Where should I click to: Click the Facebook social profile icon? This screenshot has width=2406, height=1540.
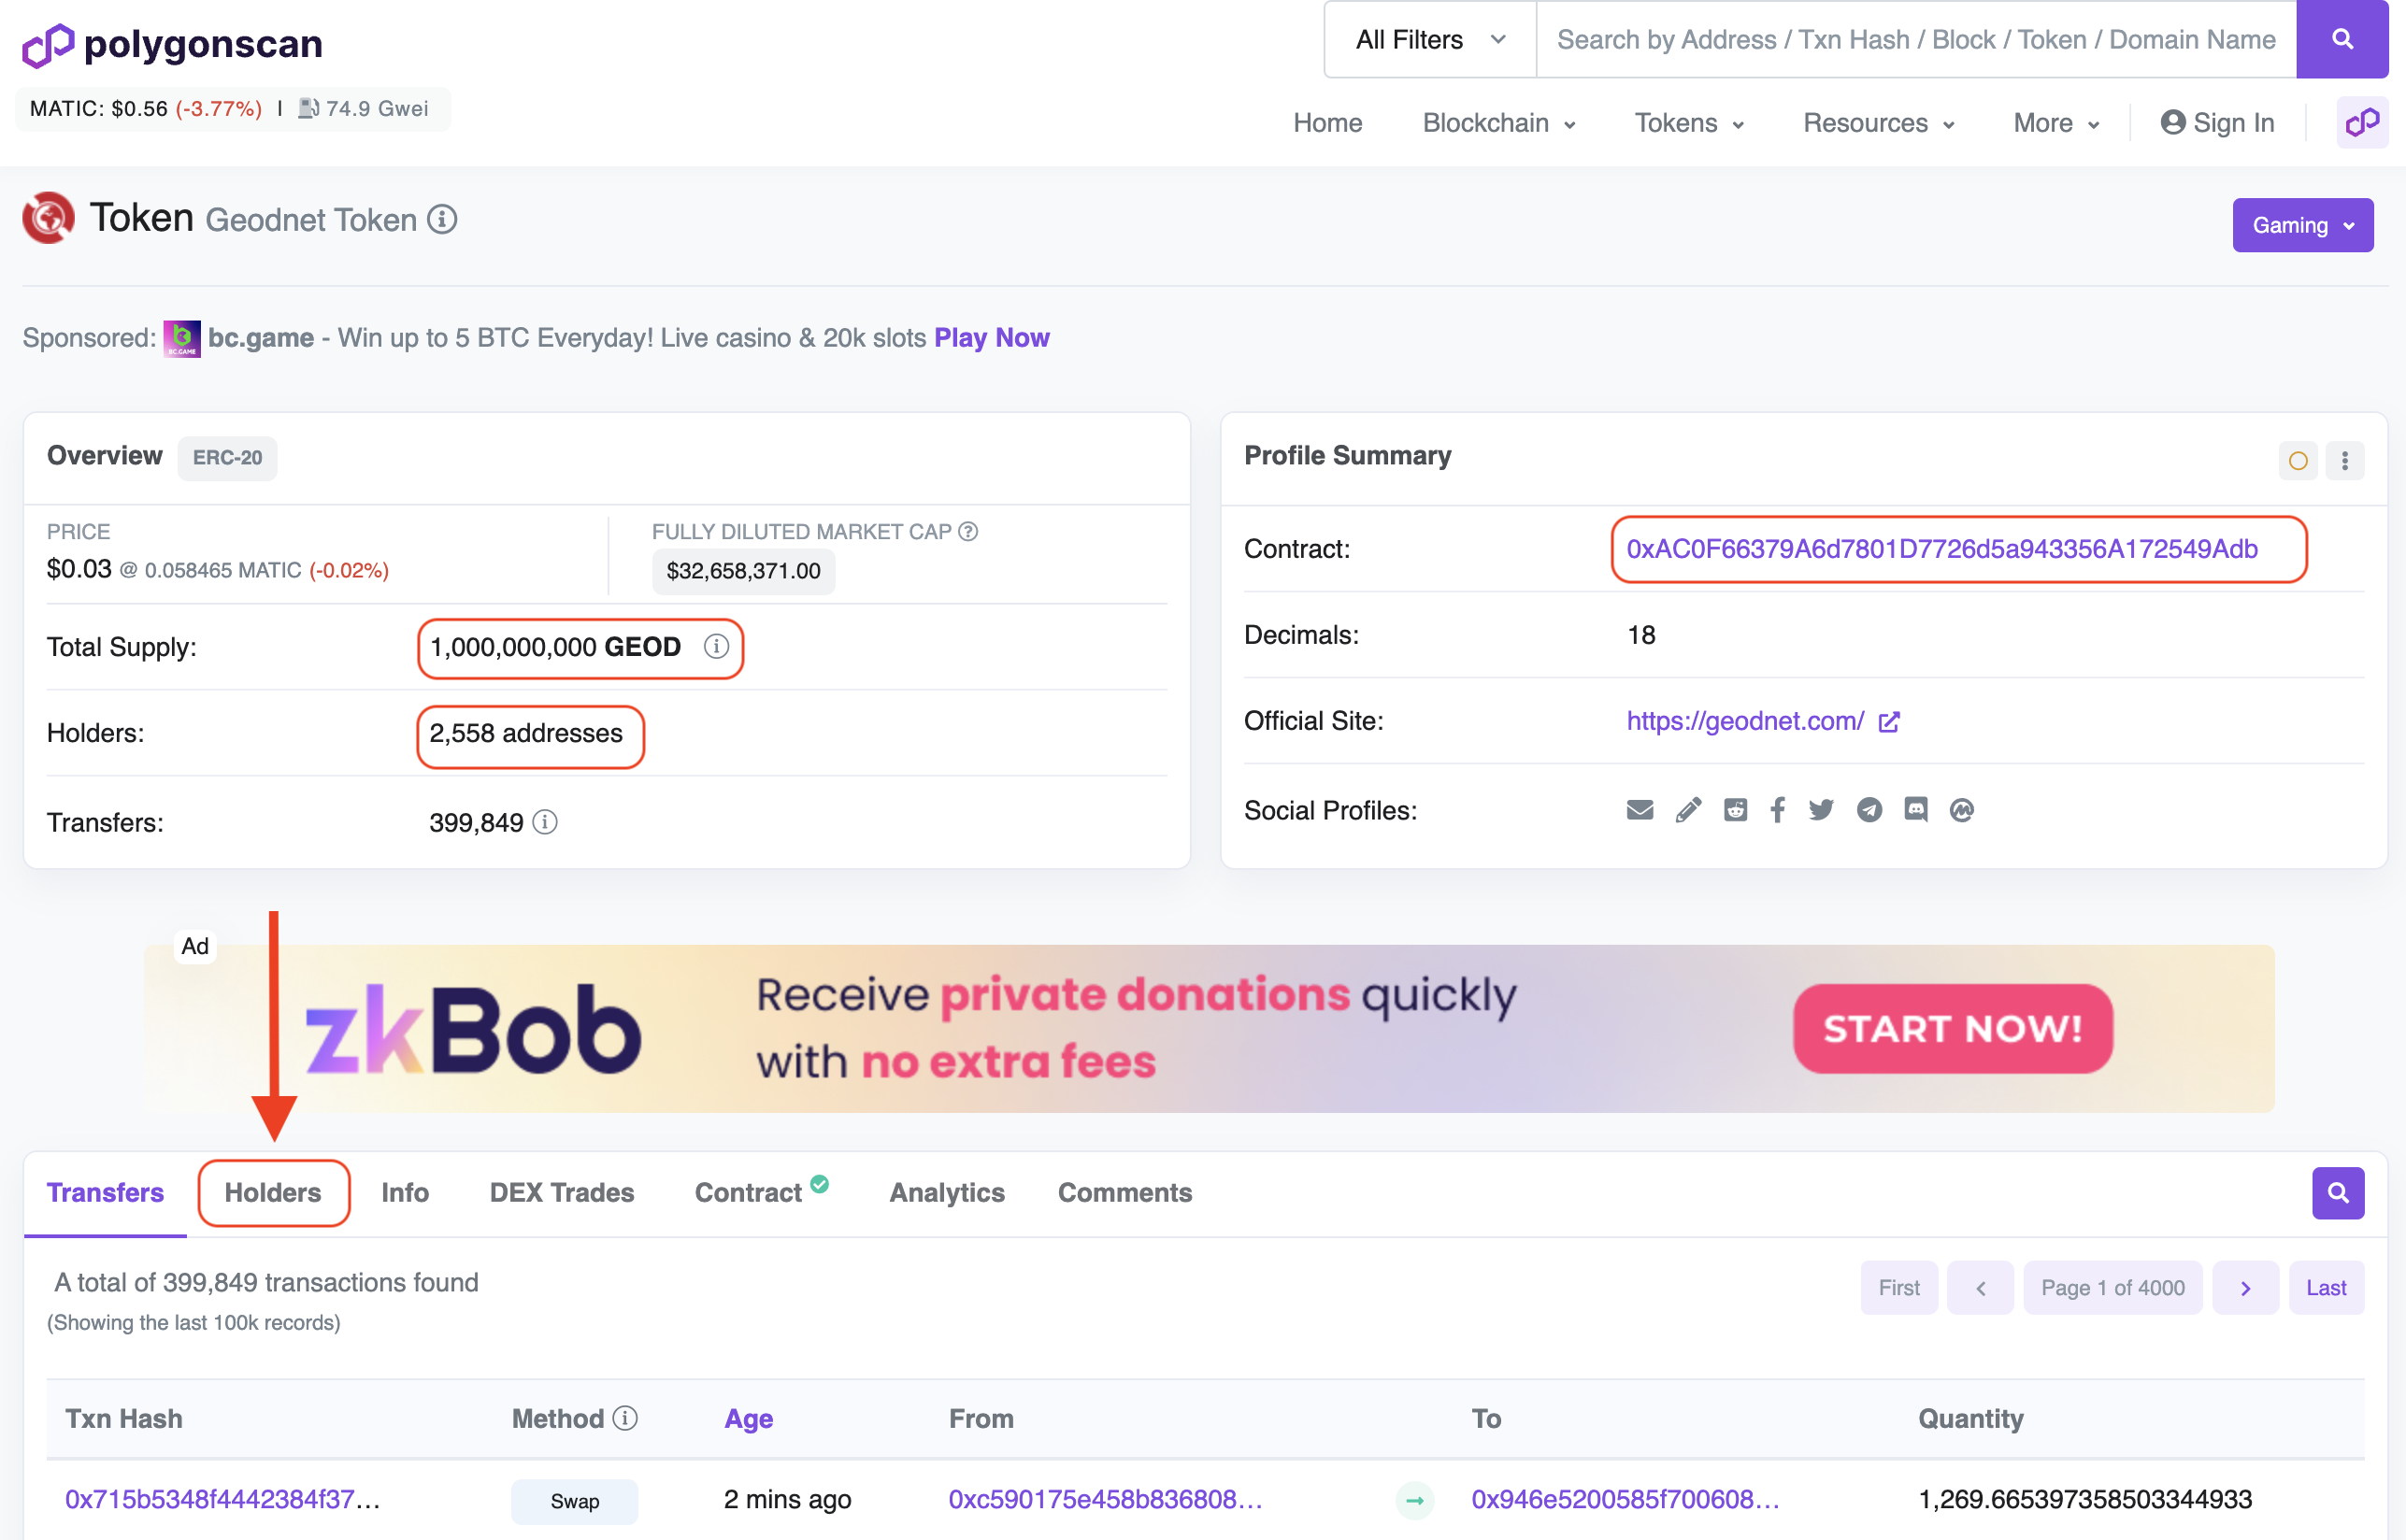point(1777,810)
